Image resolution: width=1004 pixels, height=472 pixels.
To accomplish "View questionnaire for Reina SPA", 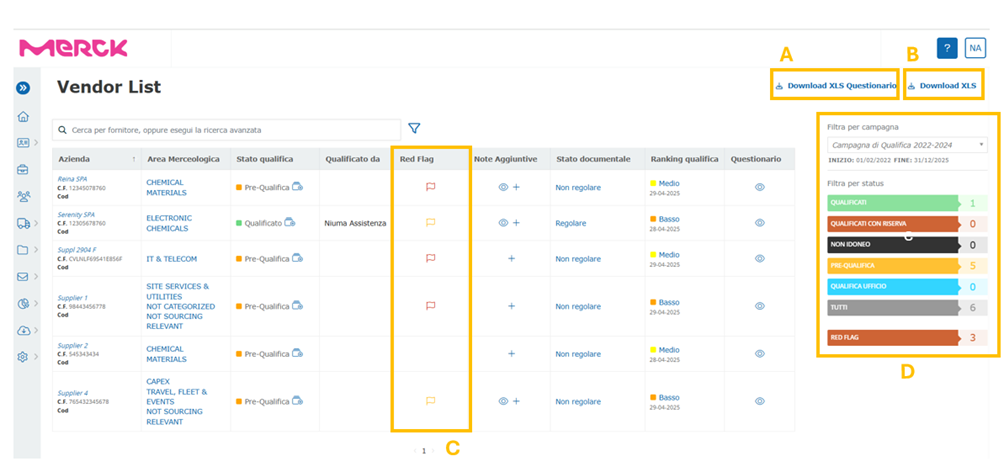I will 760,187.
